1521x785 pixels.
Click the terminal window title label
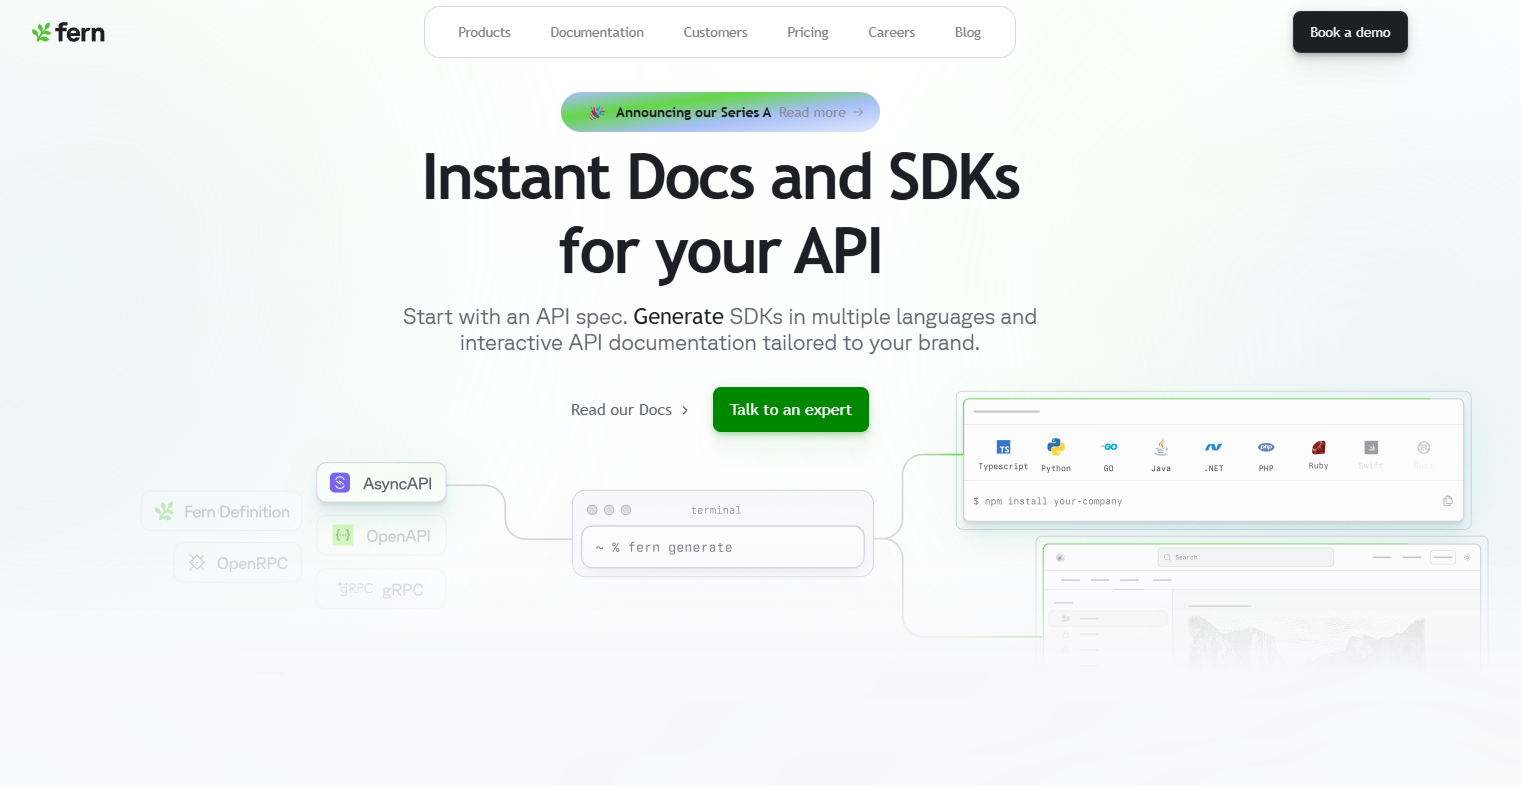tap(716, 510)
